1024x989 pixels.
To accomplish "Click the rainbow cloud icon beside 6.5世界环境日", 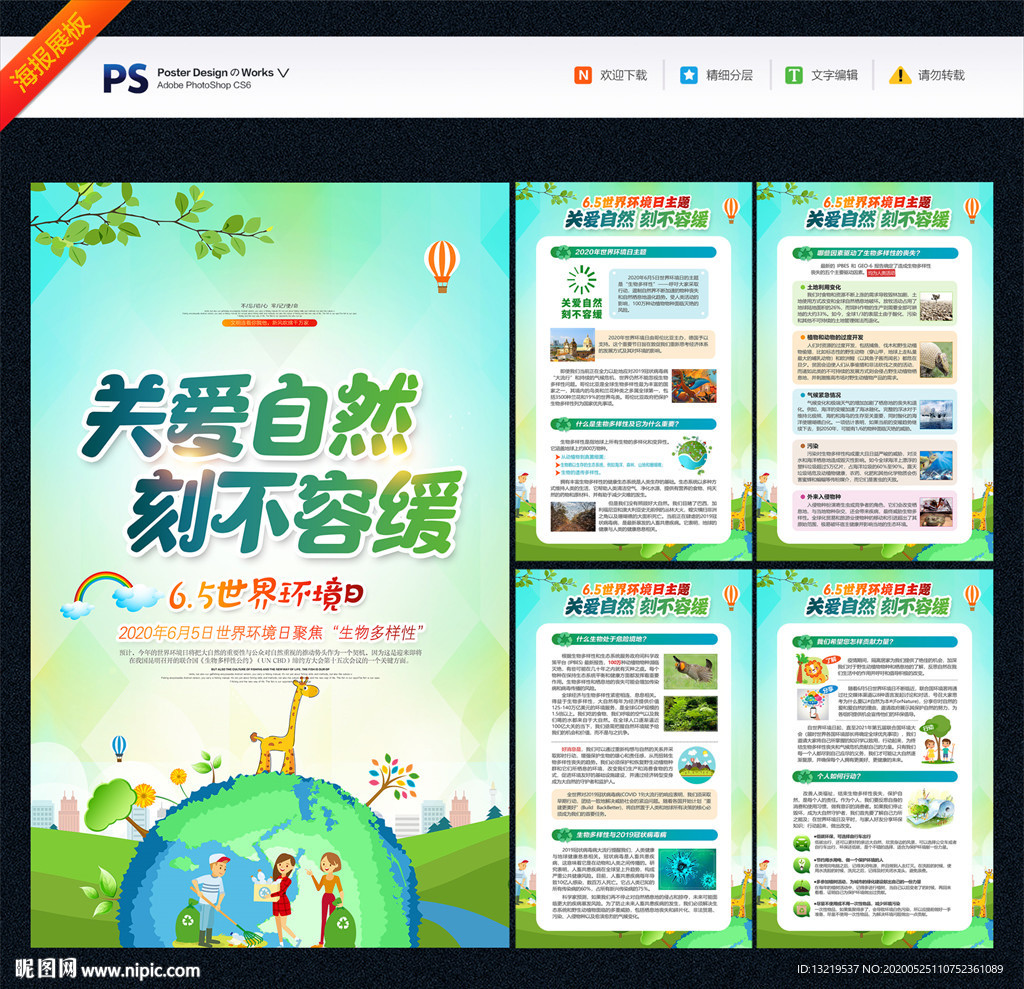I will 99,593.
